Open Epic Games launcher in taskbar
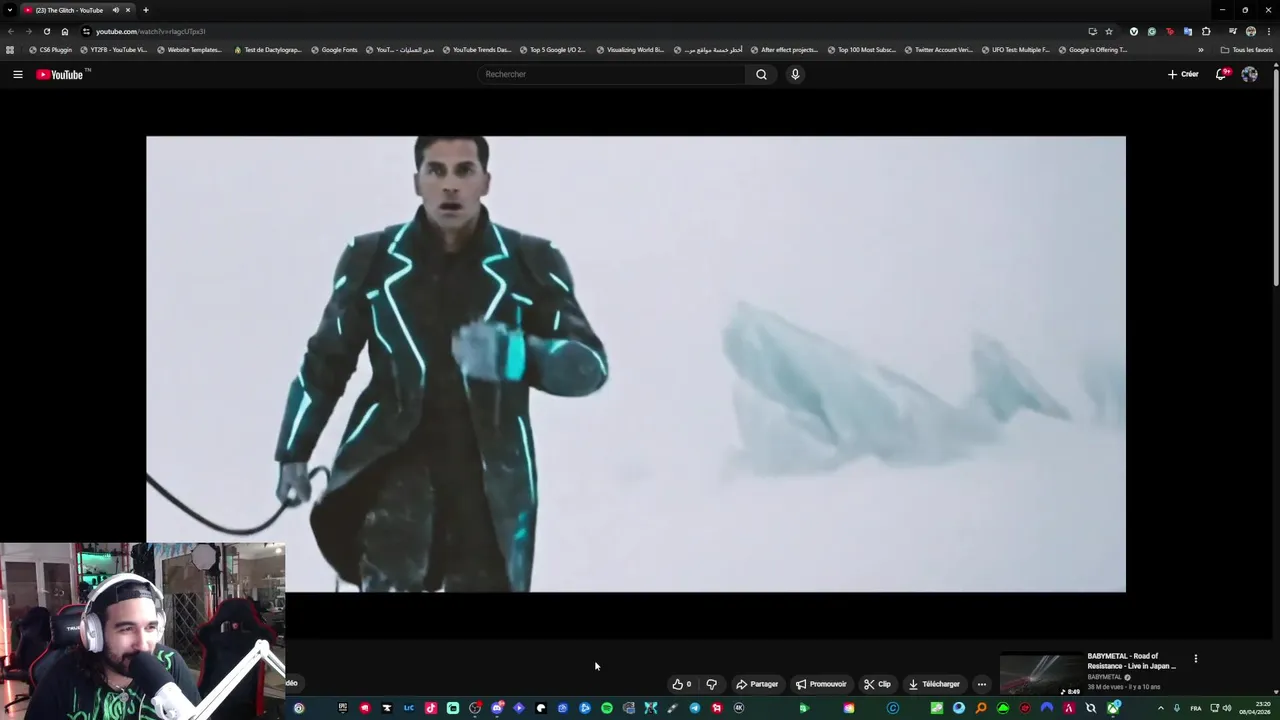Viewport: 1280px width, 720px height. point(343,708)
